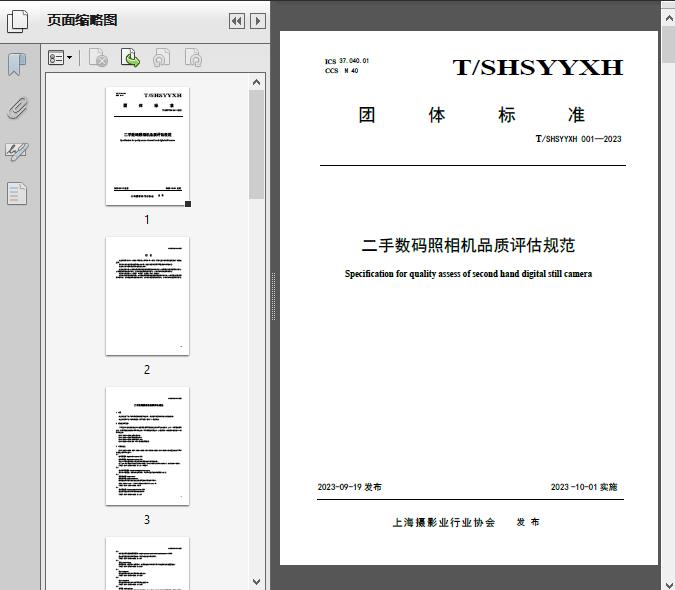
Task: Open the Bookmarks panel in the sidebar
Action: coord(17,65)
